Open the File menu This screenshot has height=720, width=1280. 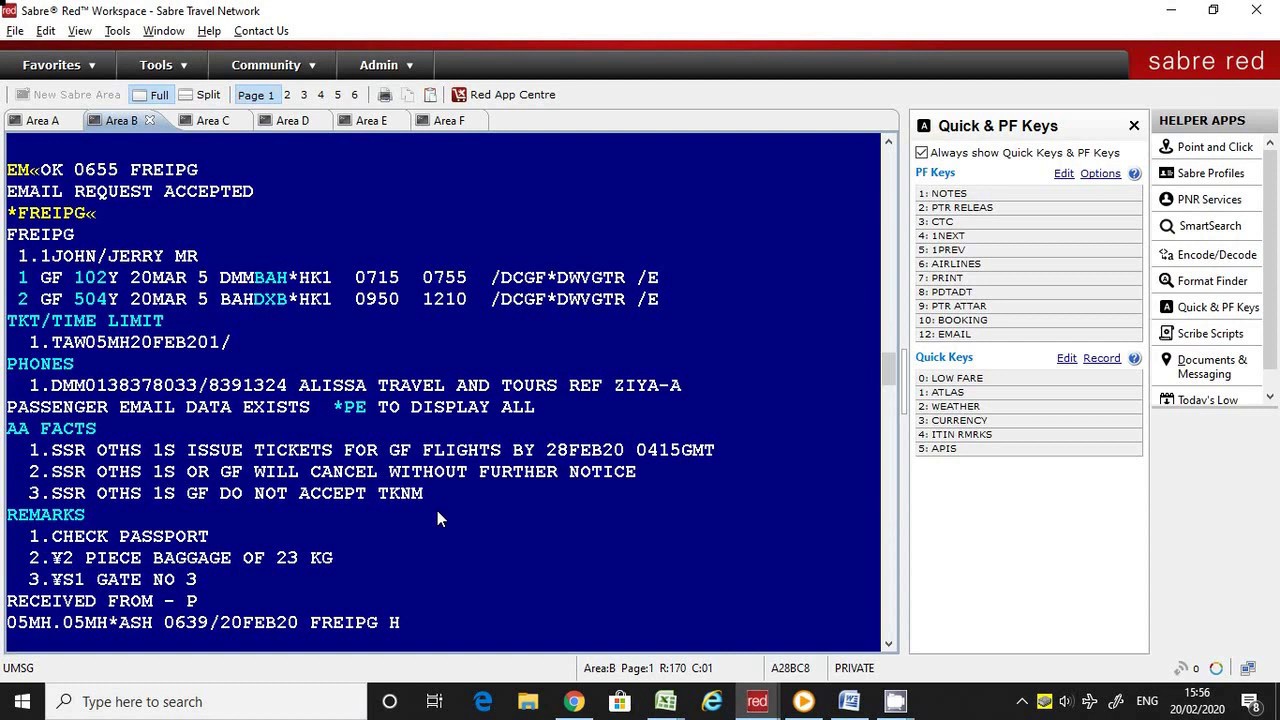[15, 31]
